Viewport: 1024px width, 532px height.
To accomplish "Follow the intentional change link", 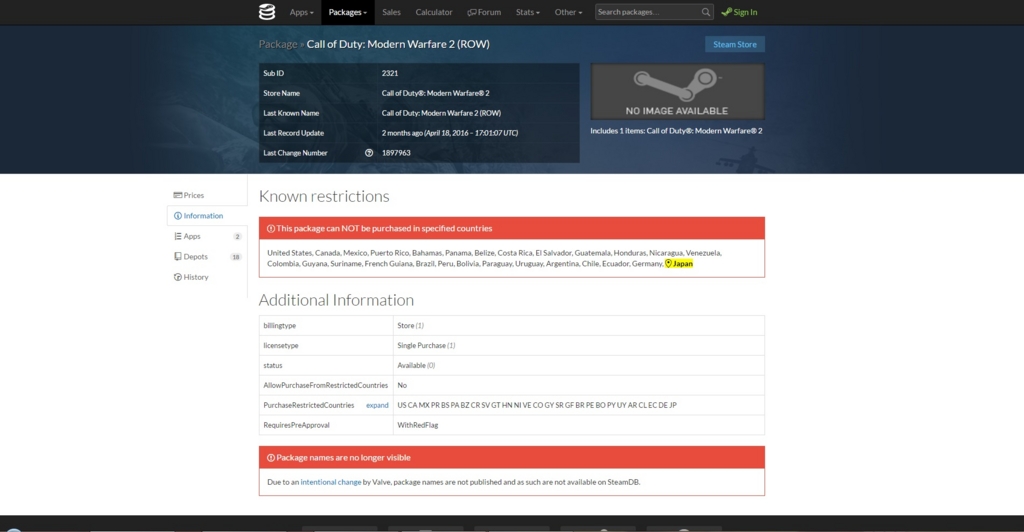I will coord(330,482).
